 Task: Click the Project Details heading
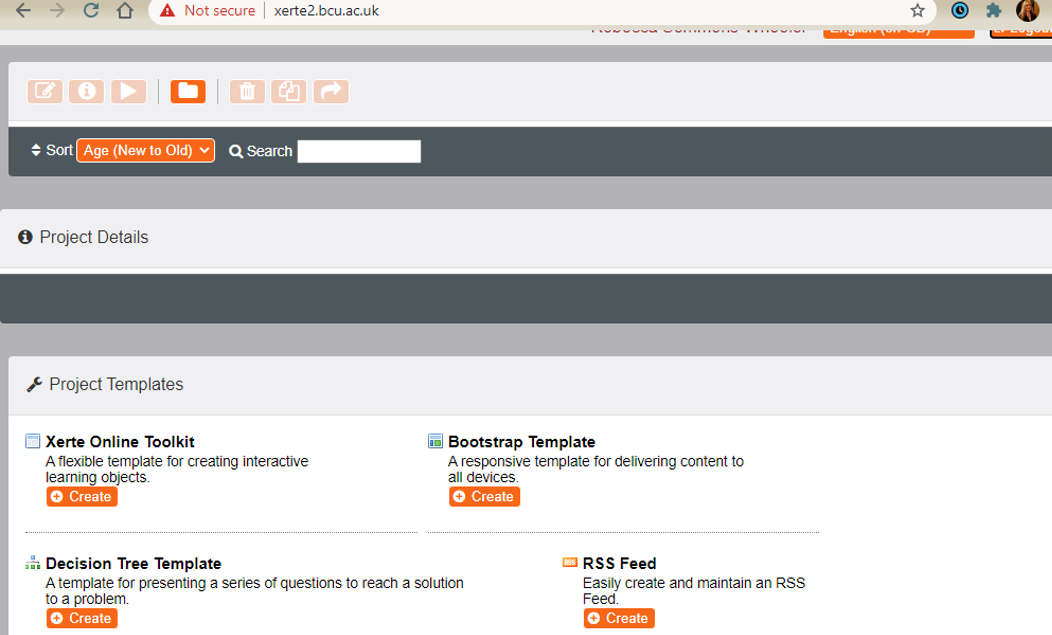tap(94, 237)
